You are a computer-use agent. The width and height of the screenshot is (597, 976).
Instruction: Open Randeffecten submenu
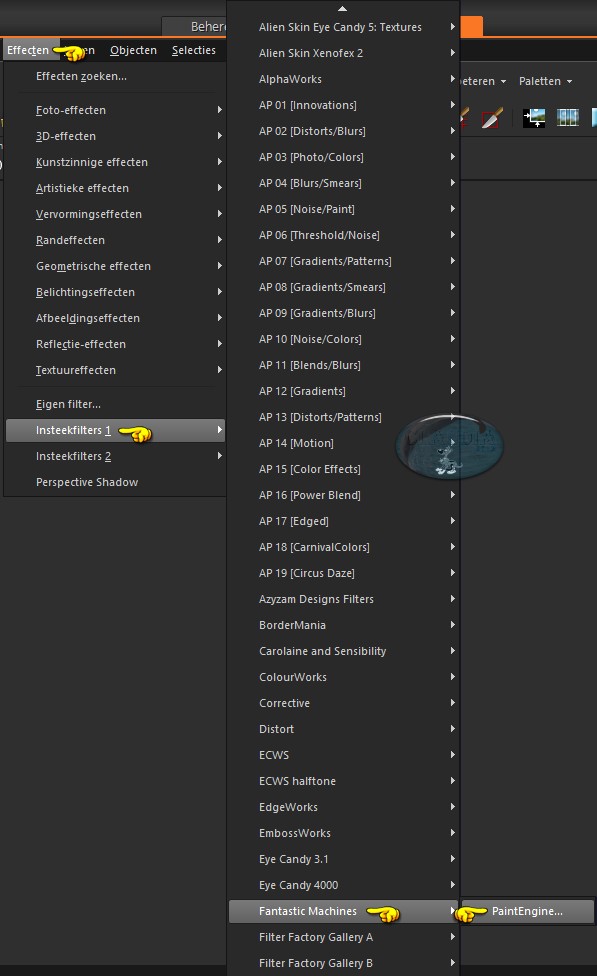(x=115, y=240)
